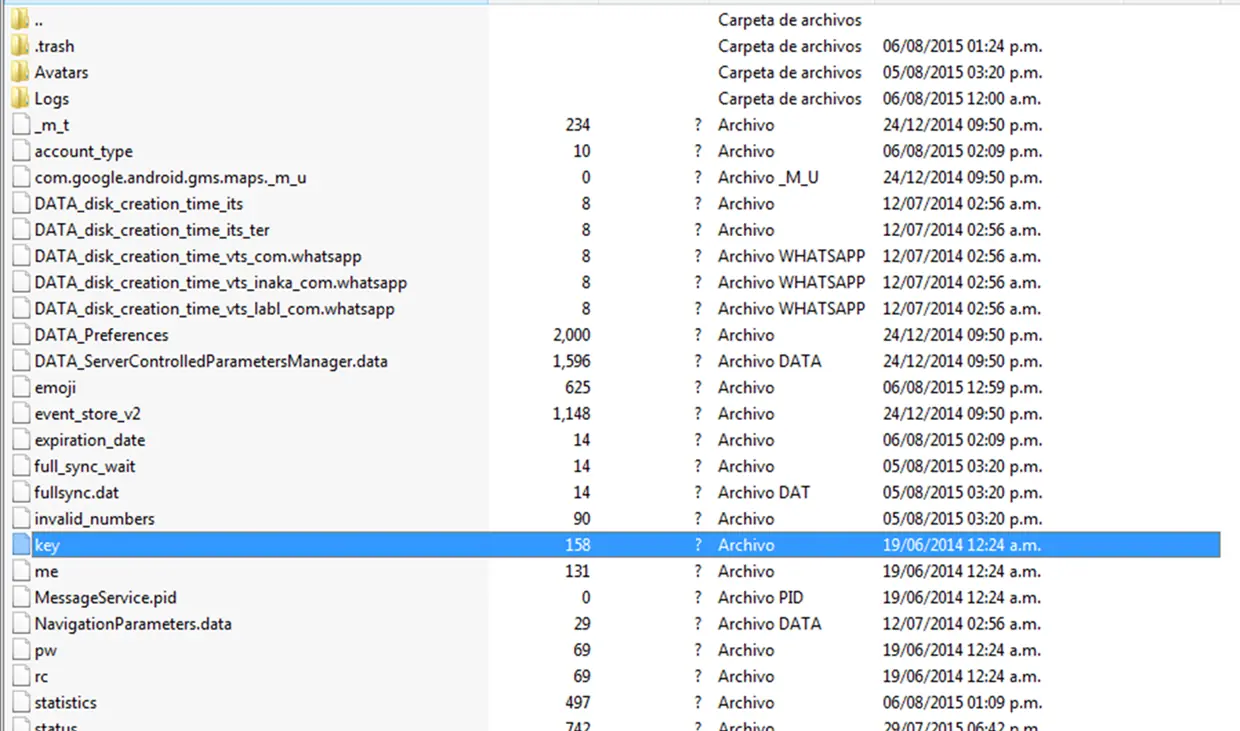Click the file icon next to full_sync_wait
1240x731 pixels.
click(21, 466)
